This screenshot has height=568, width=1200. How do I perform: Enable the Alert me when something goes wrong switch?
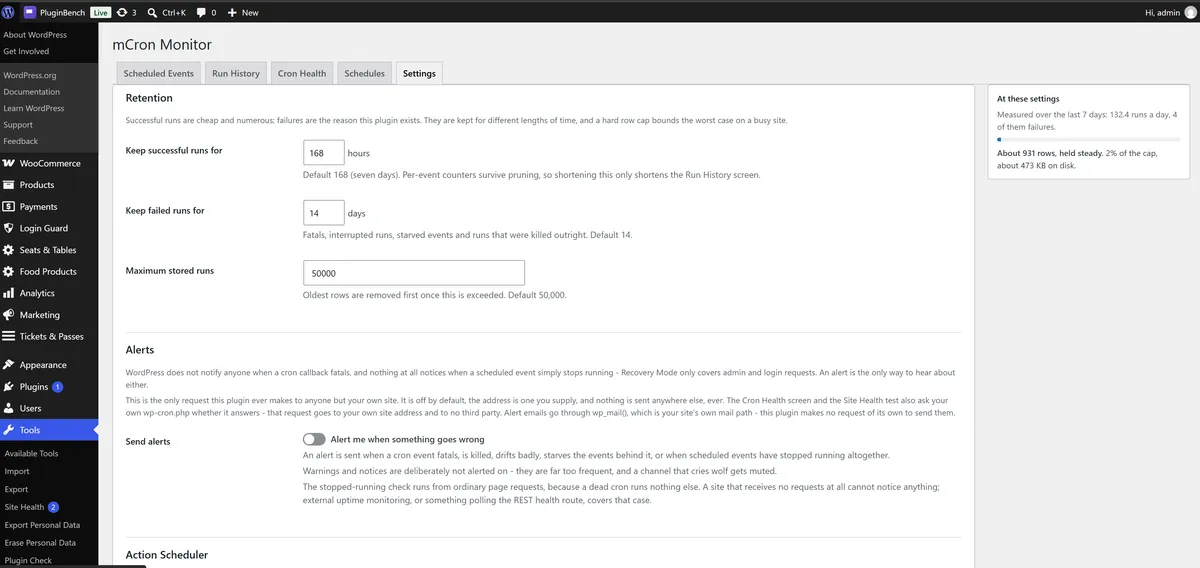coord(314,439)
